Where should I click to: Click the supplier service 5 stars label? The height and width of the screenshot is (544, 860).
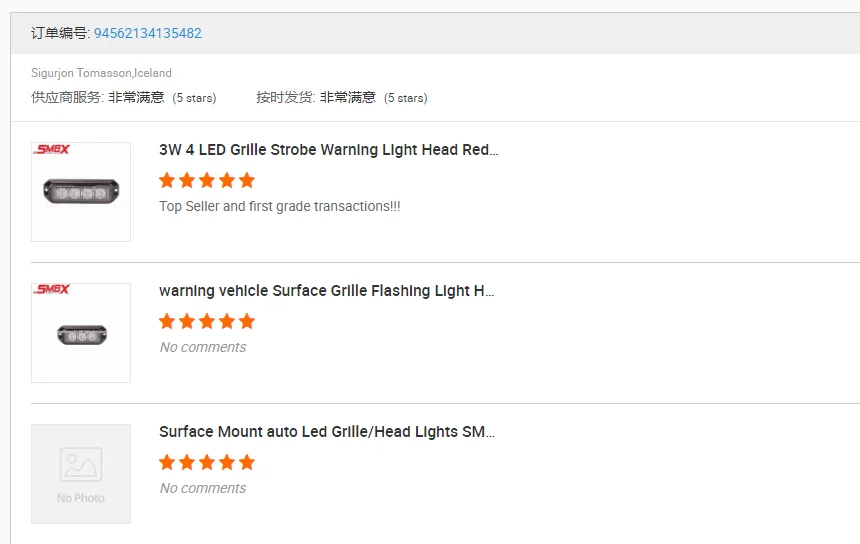(194, 98)
